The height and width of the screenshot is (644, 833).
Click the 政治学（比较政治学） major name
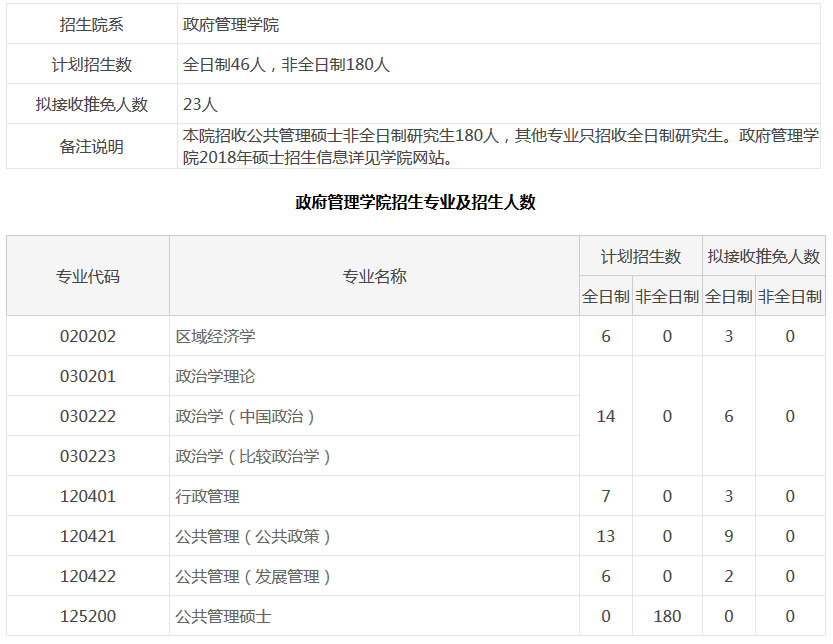click(253, 456)
